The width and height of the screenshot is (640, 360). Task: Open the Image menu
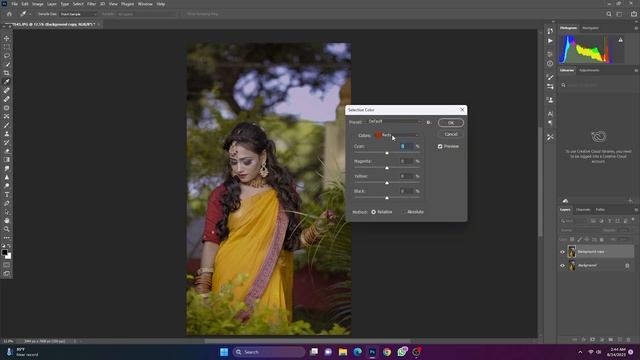38,4
